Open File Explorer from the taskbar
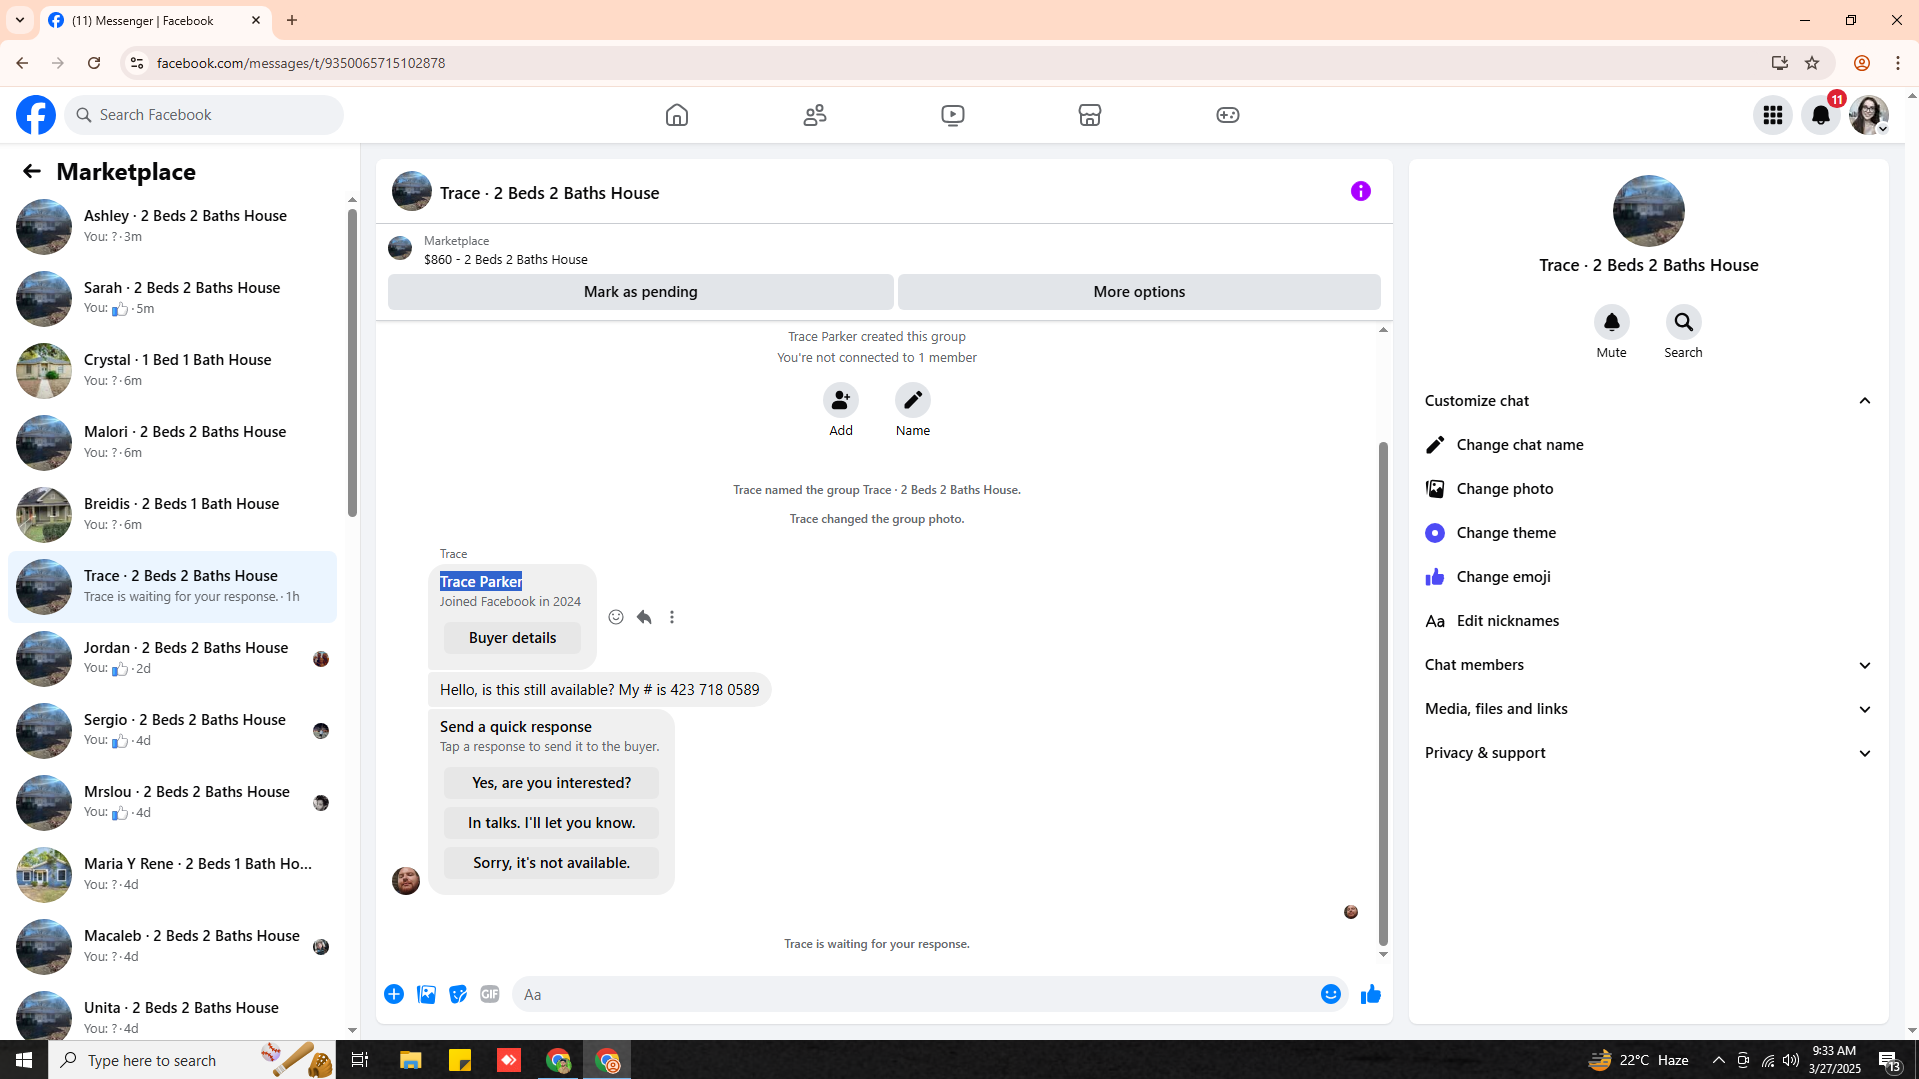The height and width of the screenshot is (1079, 1919). point(411,1060)
